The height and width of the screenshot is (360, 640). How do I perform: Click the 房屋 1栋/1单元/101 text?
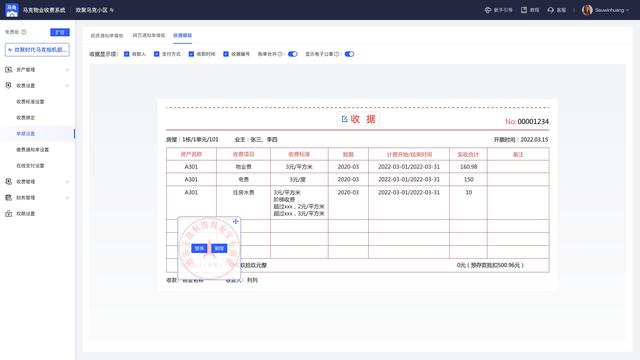click(192, 140)
